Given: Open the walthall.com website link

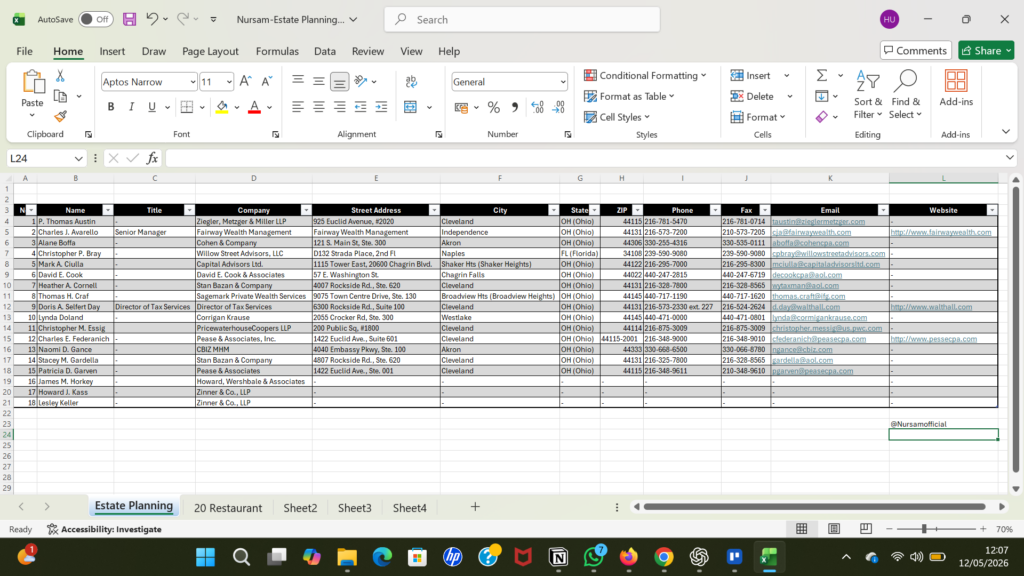Looking at the screenshot, I should coord(931,307).
